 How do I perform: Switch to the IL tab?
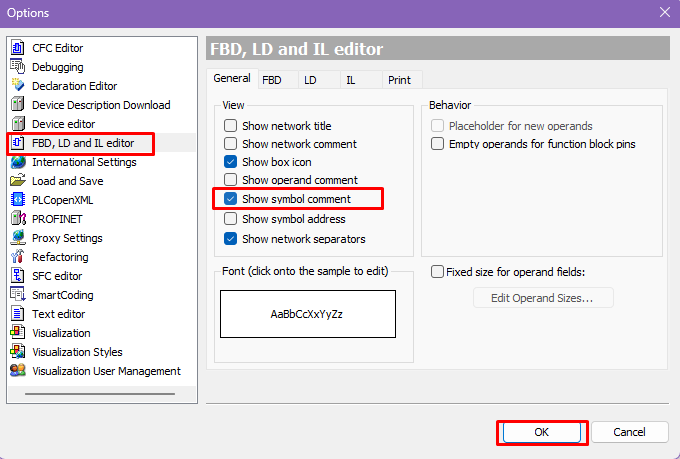coord(351,79)
